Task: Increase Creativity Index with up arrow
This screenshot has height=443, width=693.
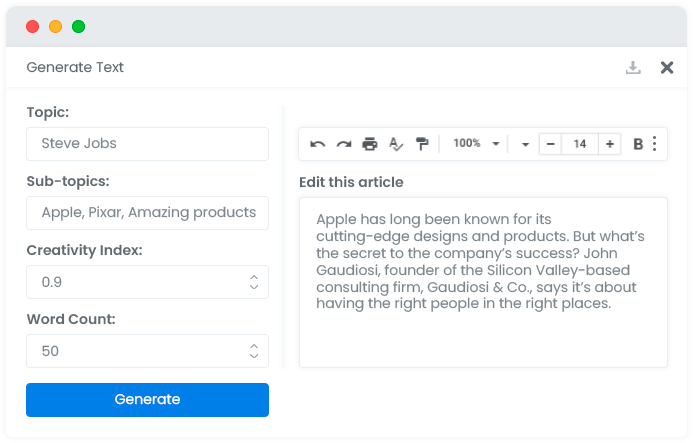Action: (254, 278)
